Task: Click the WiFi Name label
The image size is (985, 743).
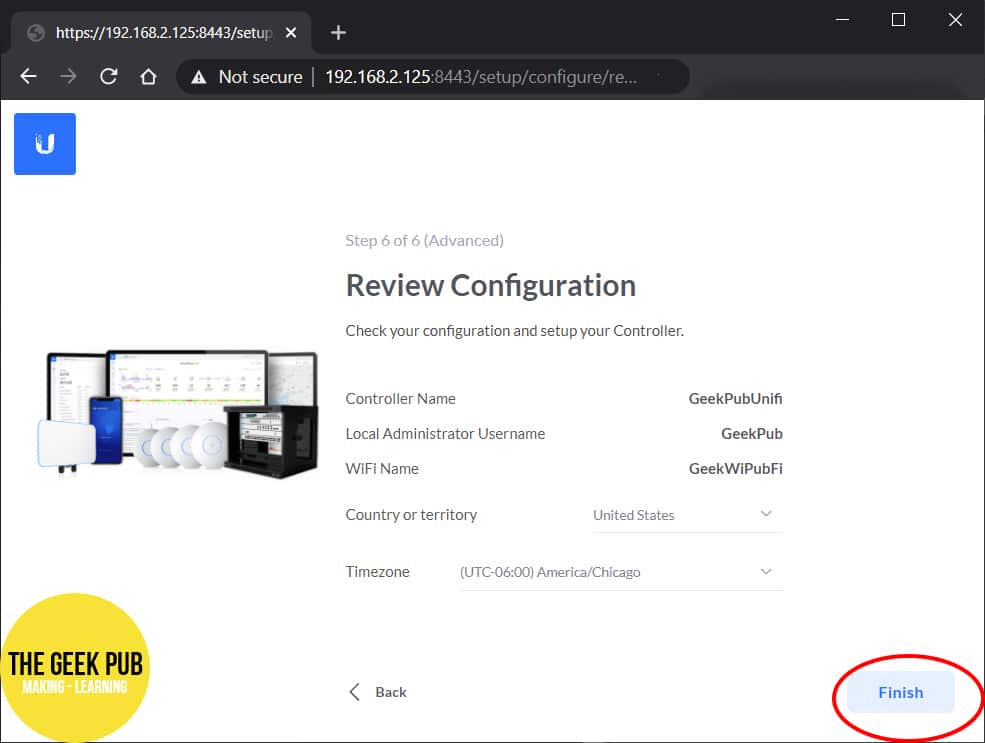Action: click(382, 469)
